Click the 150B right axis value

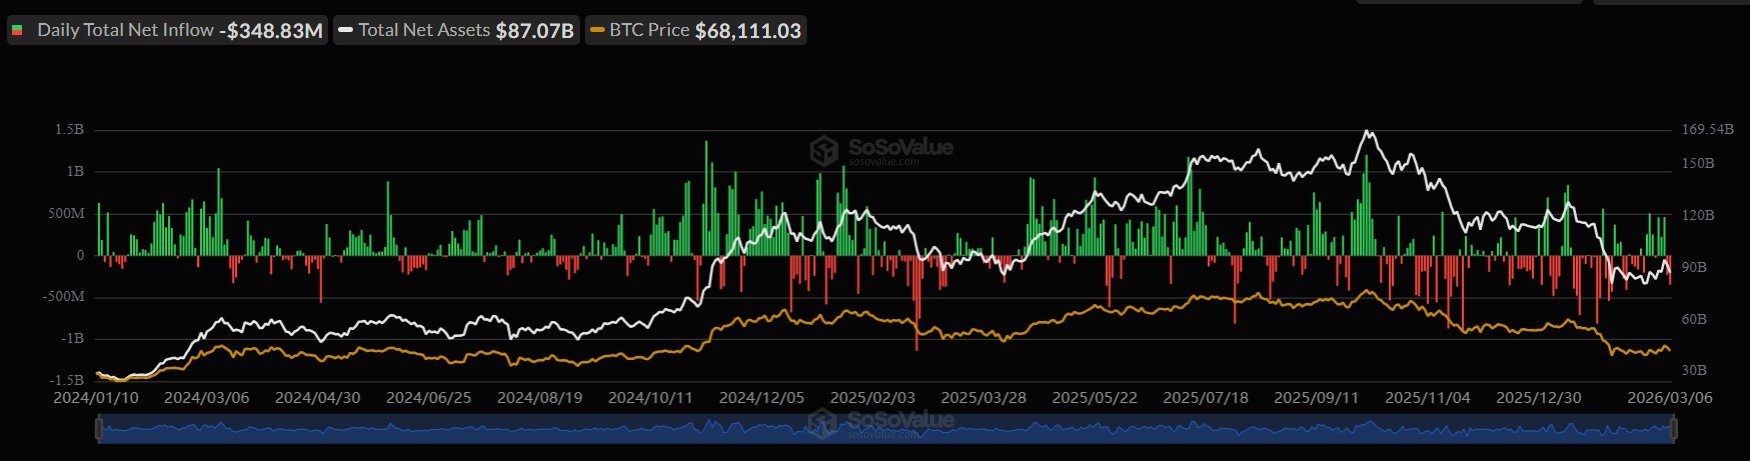coord(1698,163)
